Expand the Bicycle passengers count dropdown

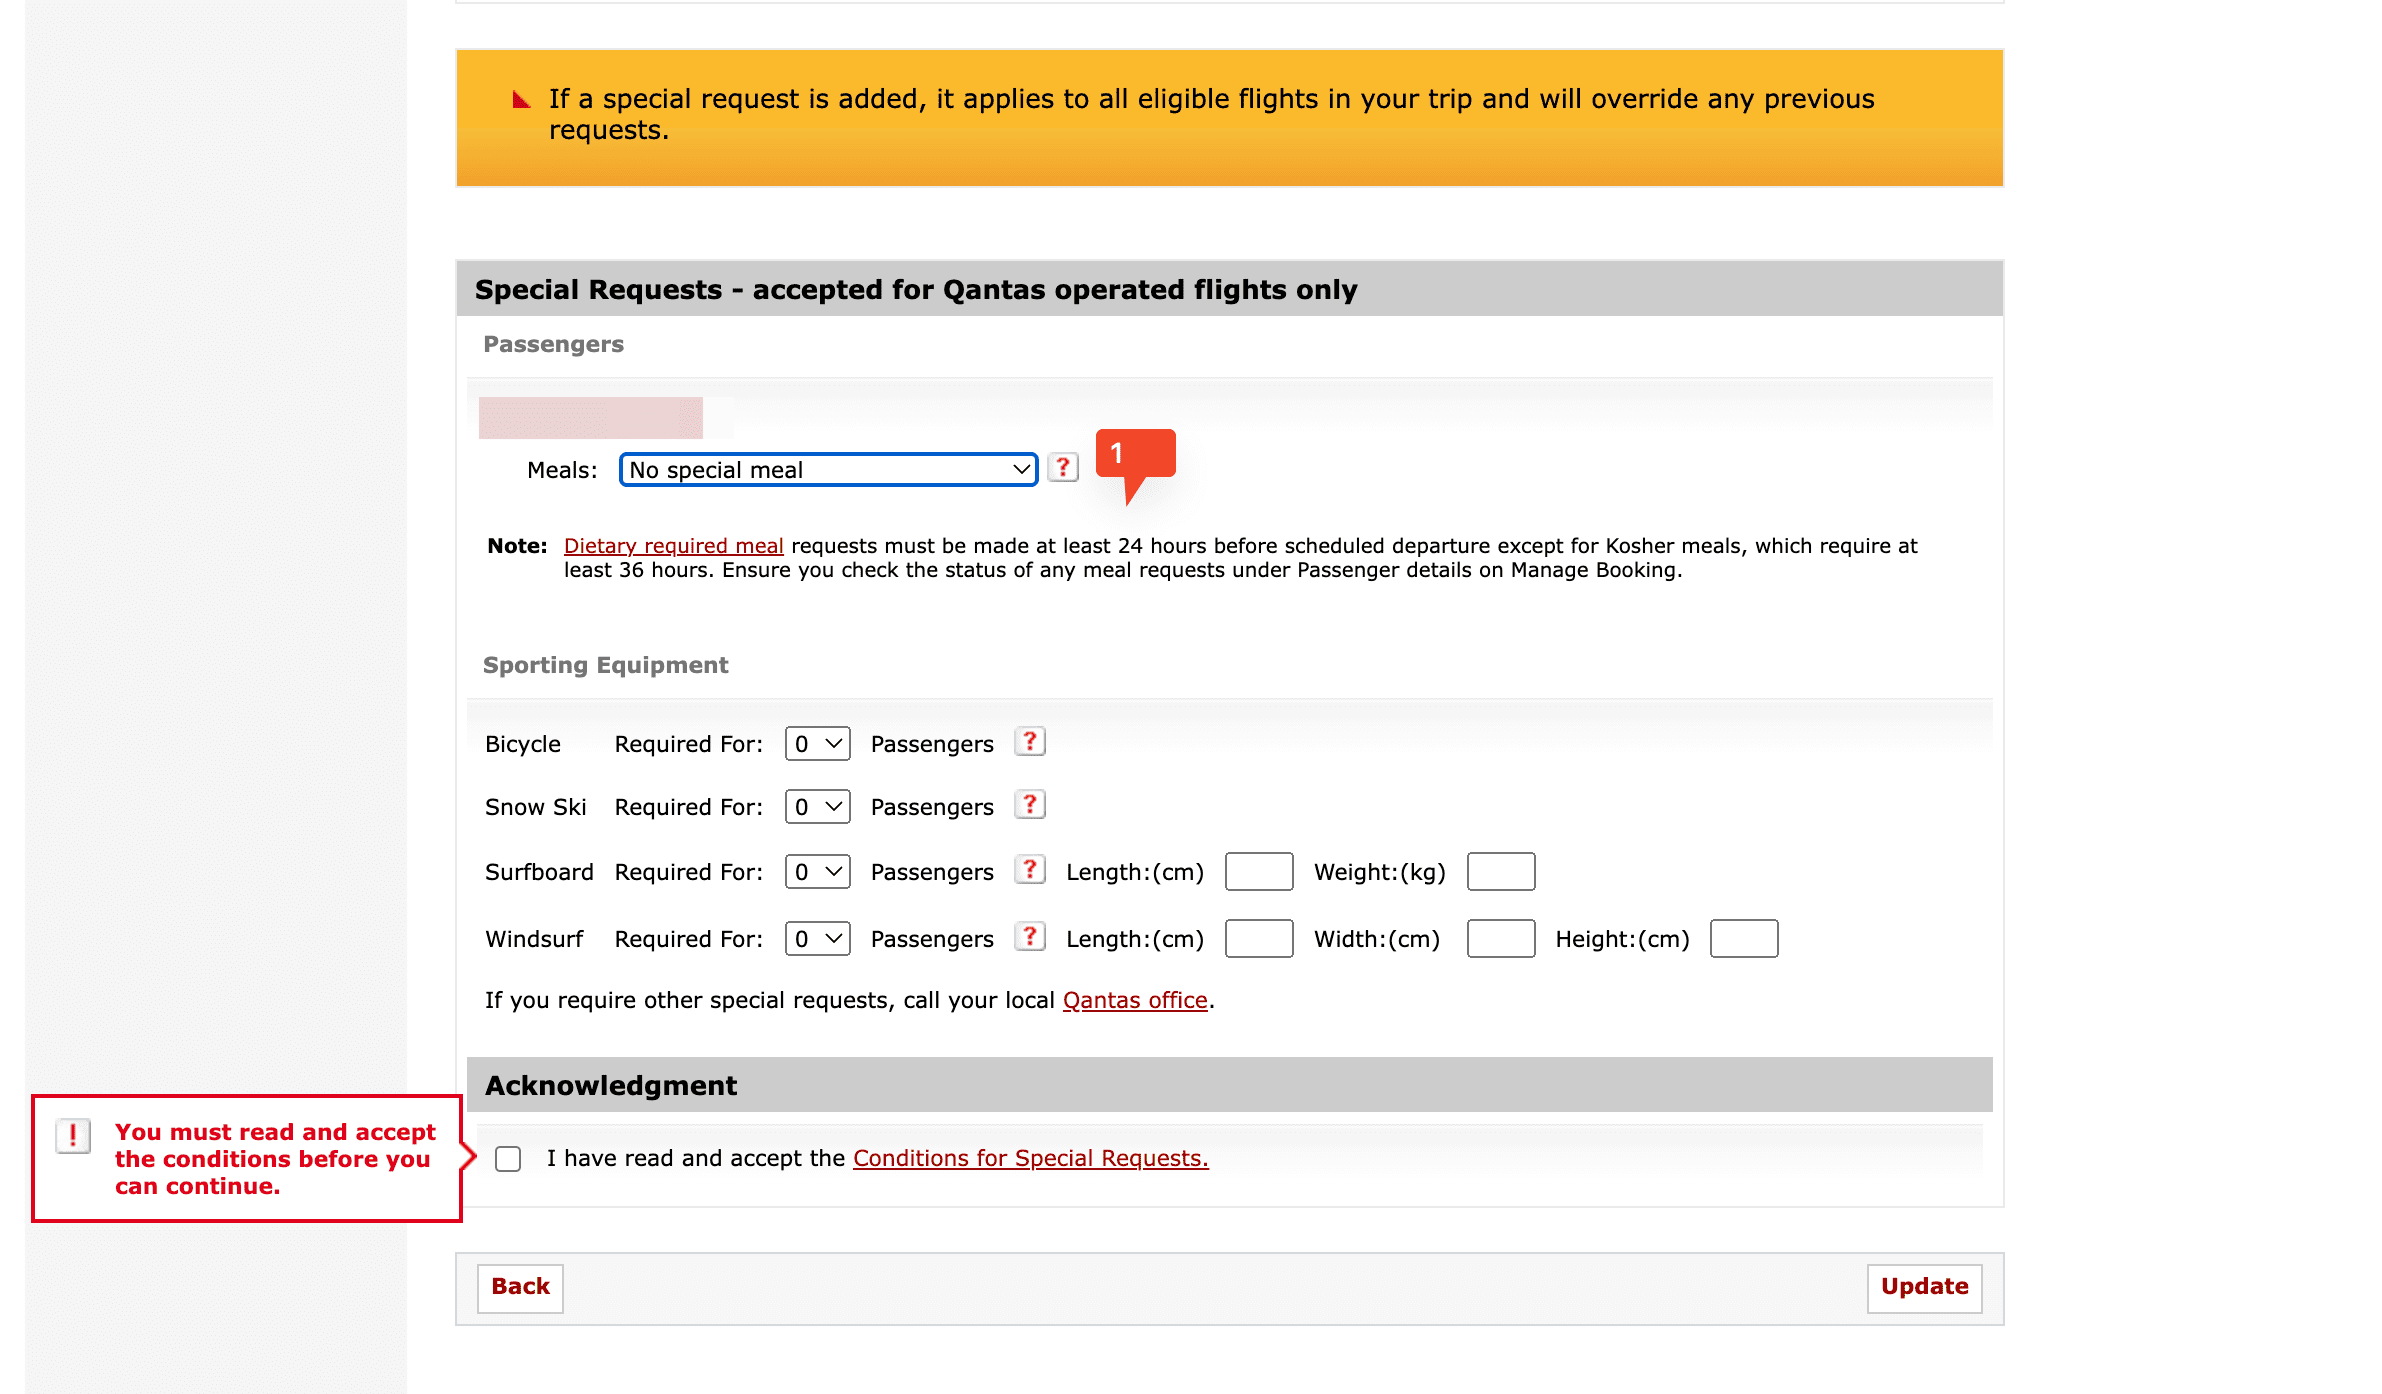point(817,744)
